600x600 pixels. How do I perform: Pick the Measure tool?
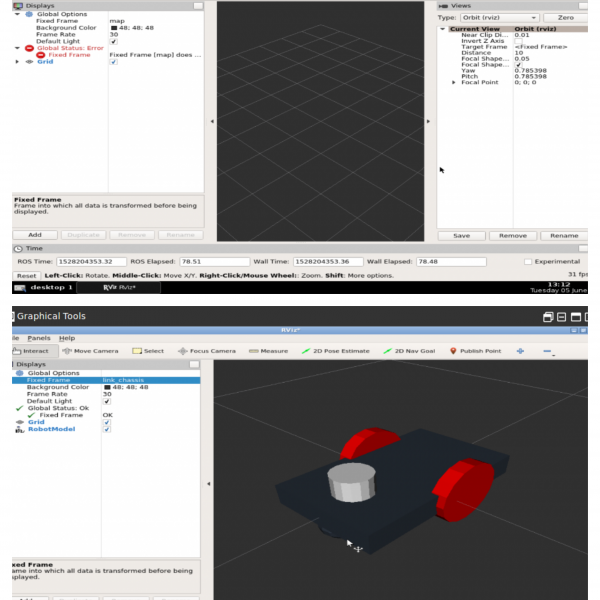coord(268,351)
